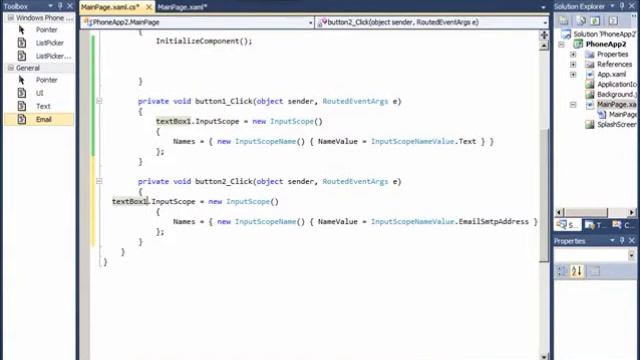Image resolution: width=640 pixels, height=360 pixels.
Task: Open the Toolbox window options dropdown
Action: coord(50,6)
